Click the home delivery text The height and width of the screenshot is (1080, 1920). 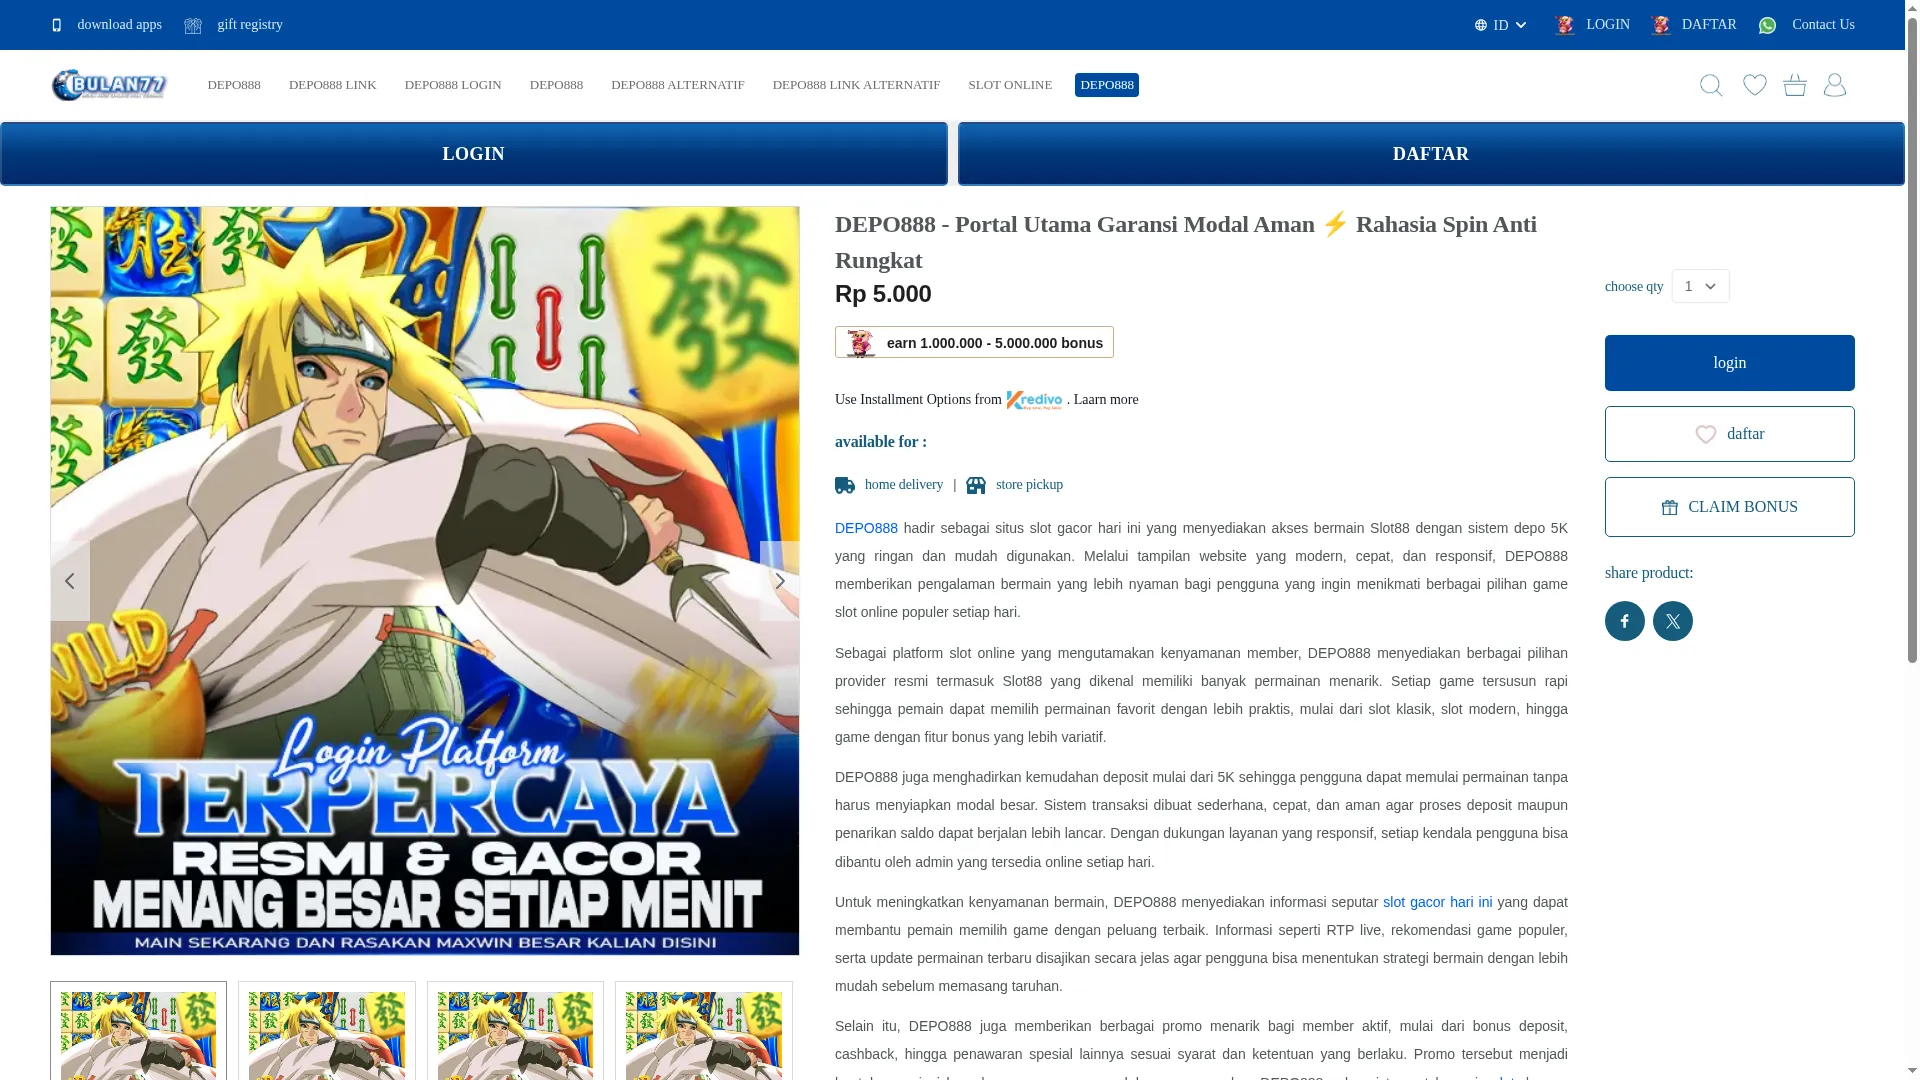[904, 485]
